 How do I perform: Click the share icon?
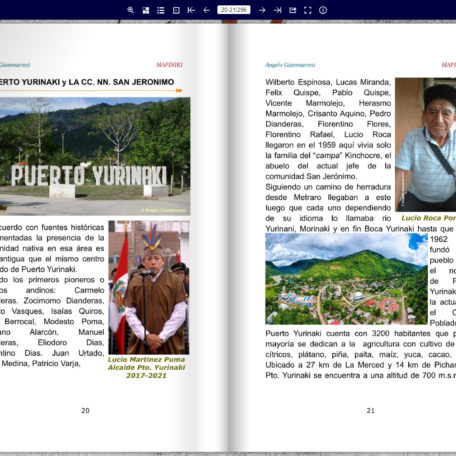tap(293, 10)
